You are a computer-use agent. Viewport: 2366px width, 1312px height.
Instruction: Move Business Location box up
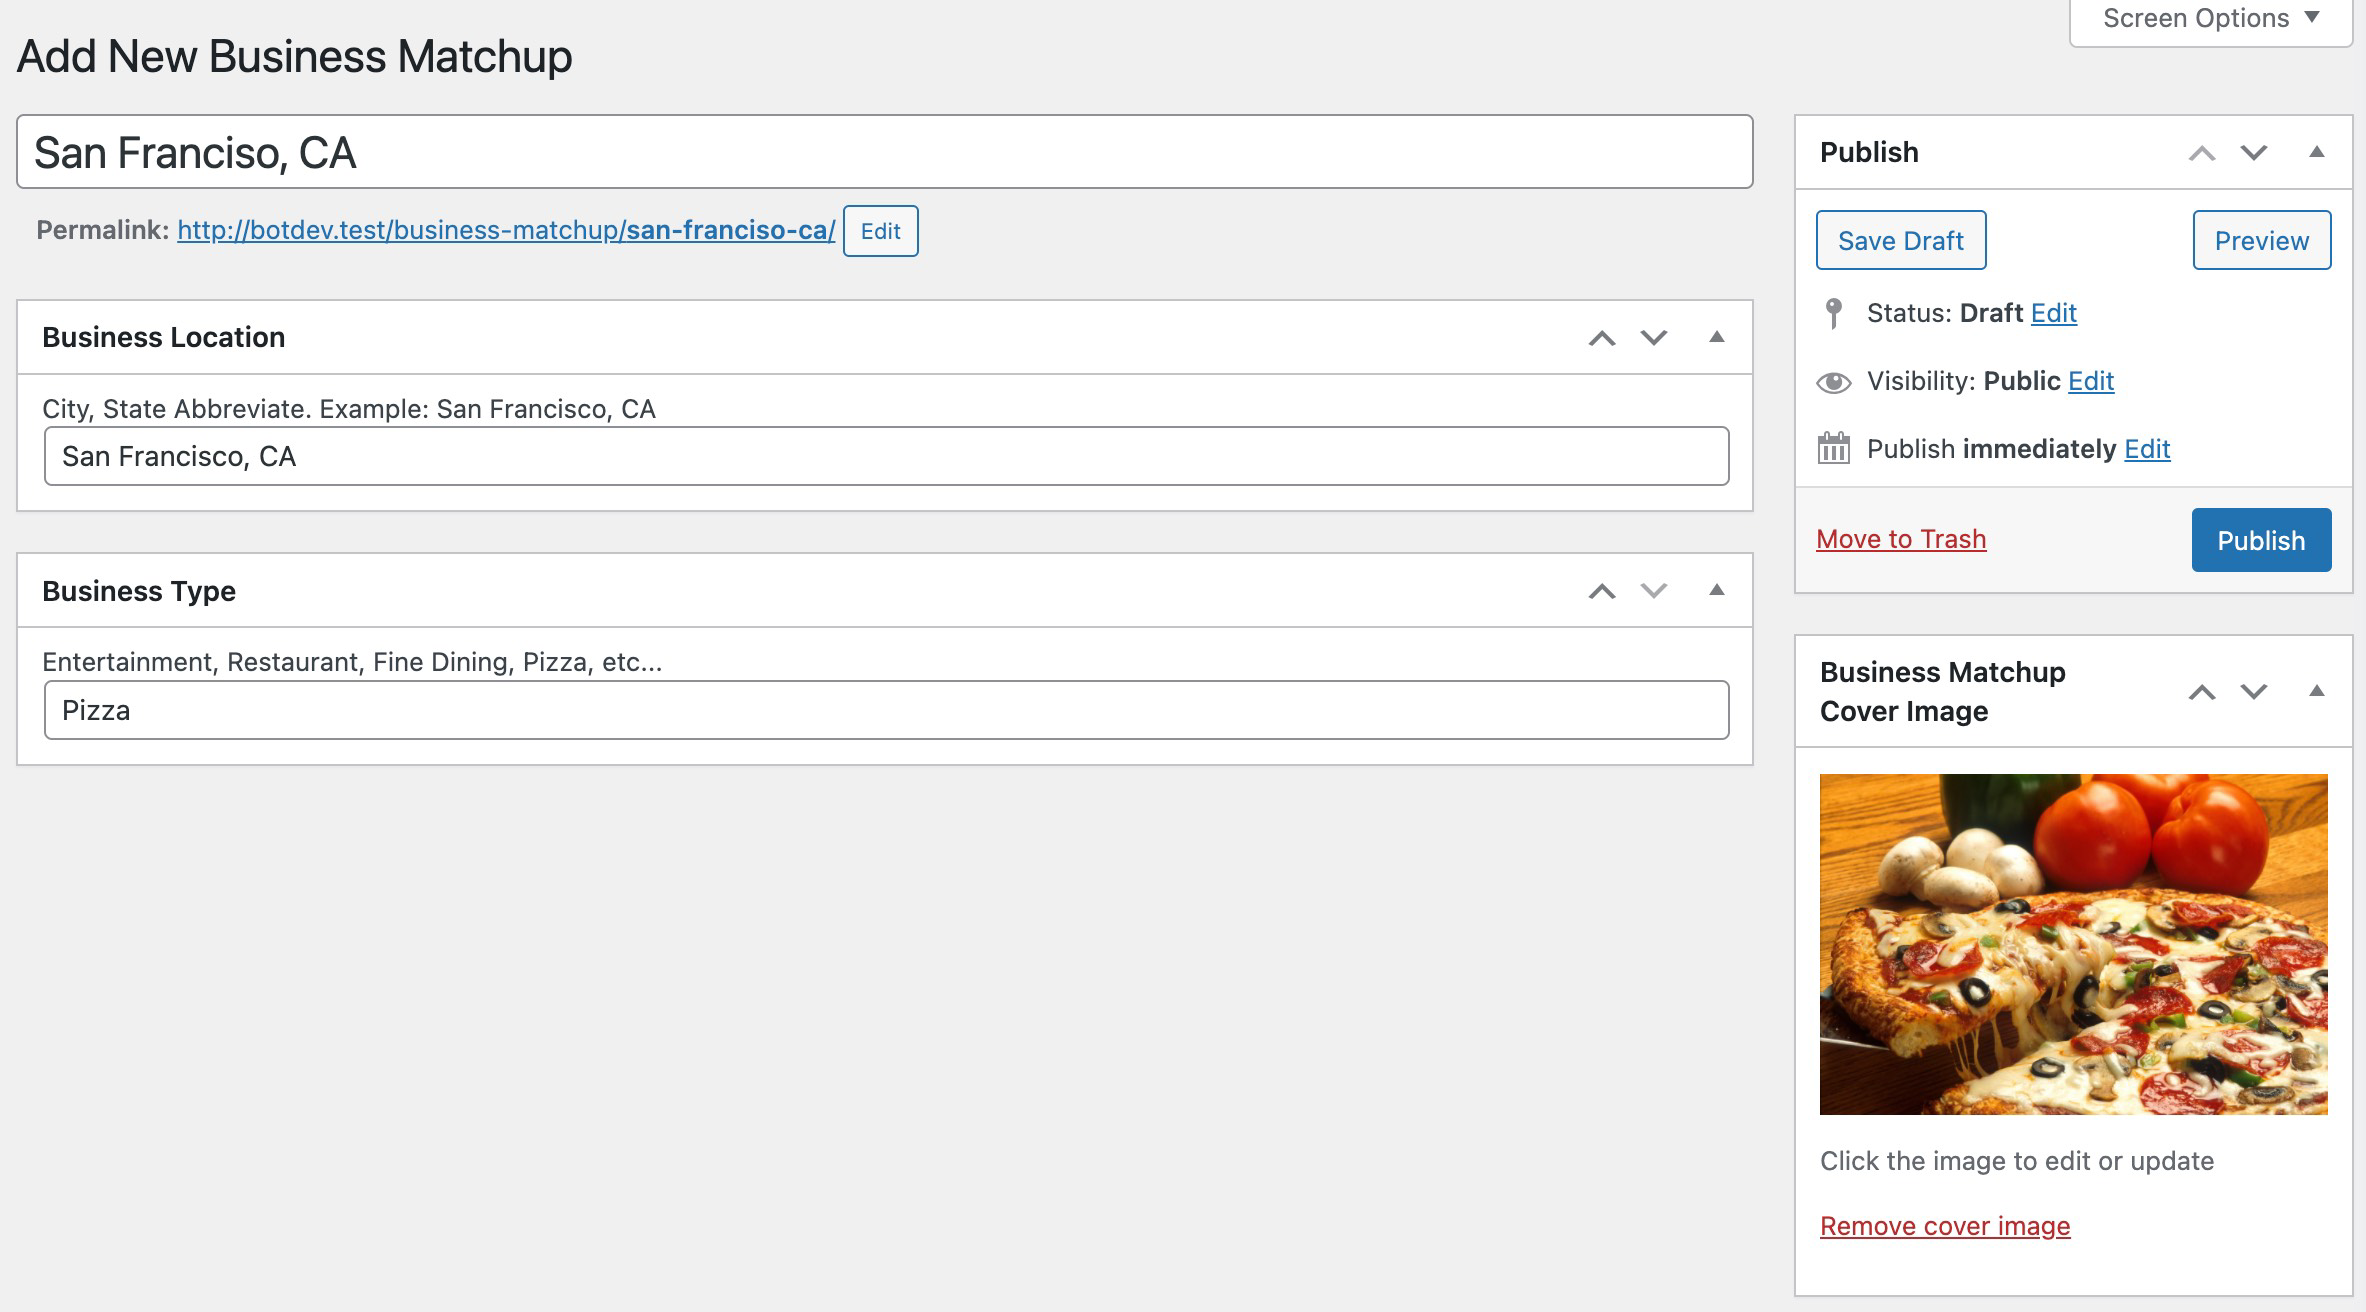(x=1602, y=338)
